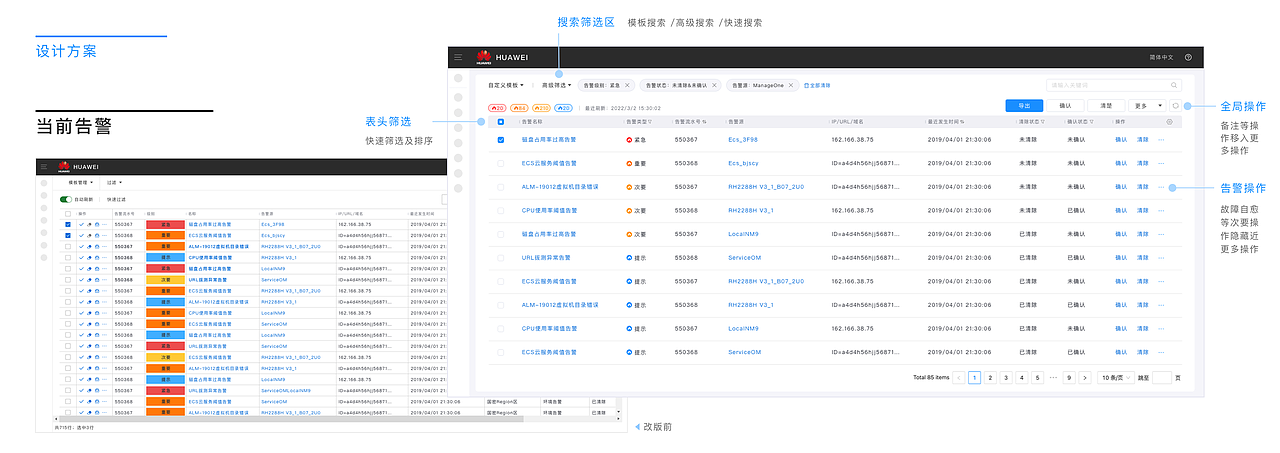The image size is (1280, 453).
Task: Uncheck old version Ecs_bjscy row checkbox
Action: click(x=68, y=235)
